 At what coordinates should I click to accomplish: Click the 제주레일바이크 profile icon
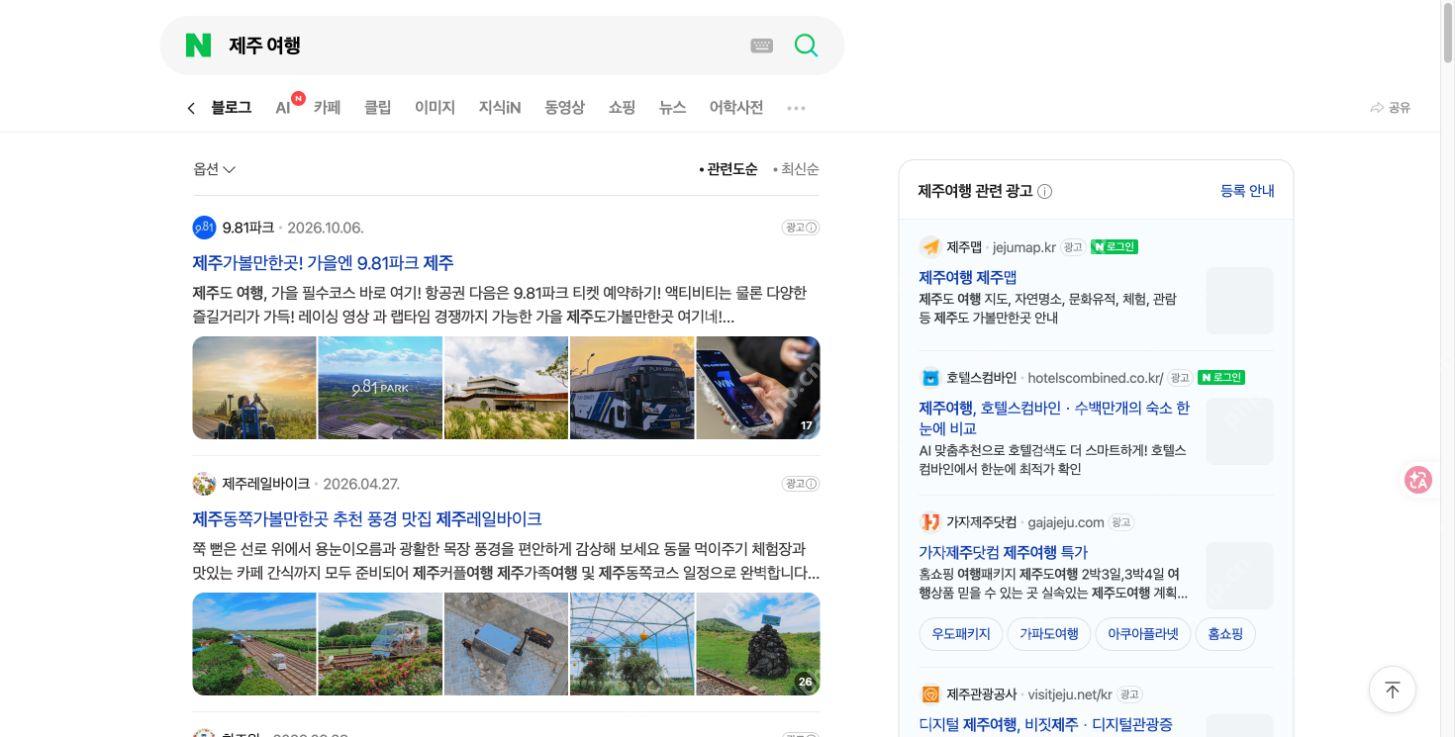[204, 484]
